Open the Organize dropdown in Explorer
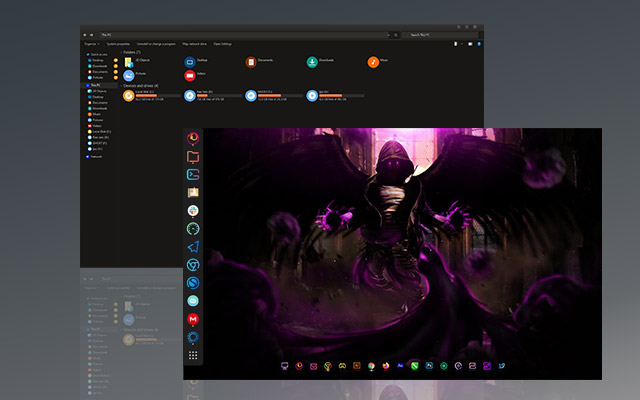Viewport: 640px width, 400px height. [92, 44]
